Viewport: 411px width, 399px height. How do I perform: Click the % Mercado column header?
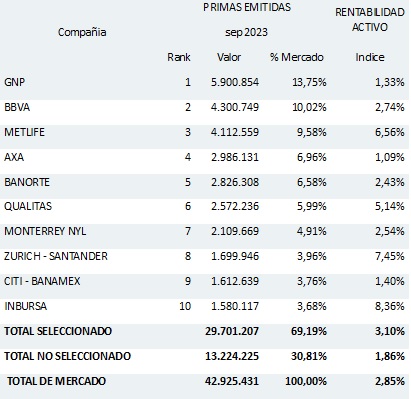point(297,57)
